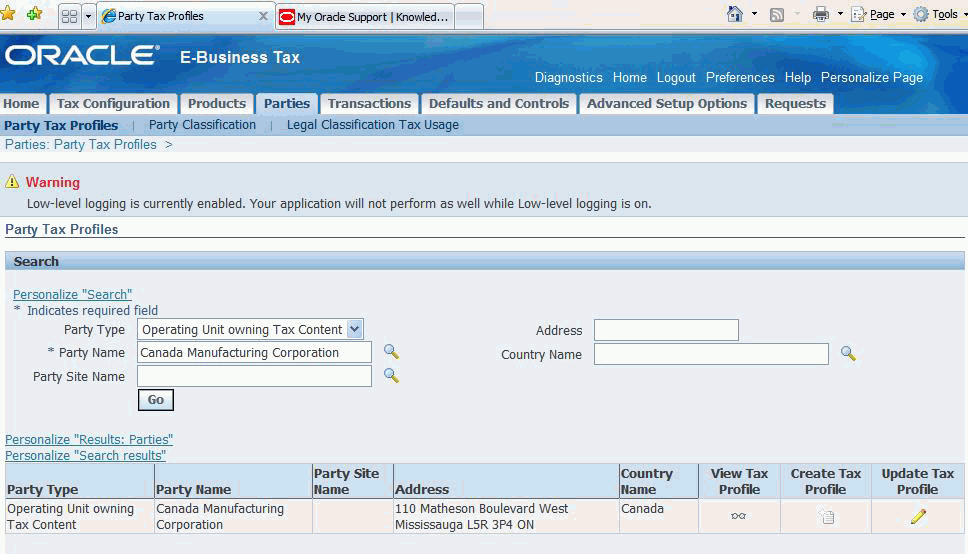Switch to the My Oracle Support browser tab
Image resolution: width=968 pixels, height=554 pixels.
point(365,17)
